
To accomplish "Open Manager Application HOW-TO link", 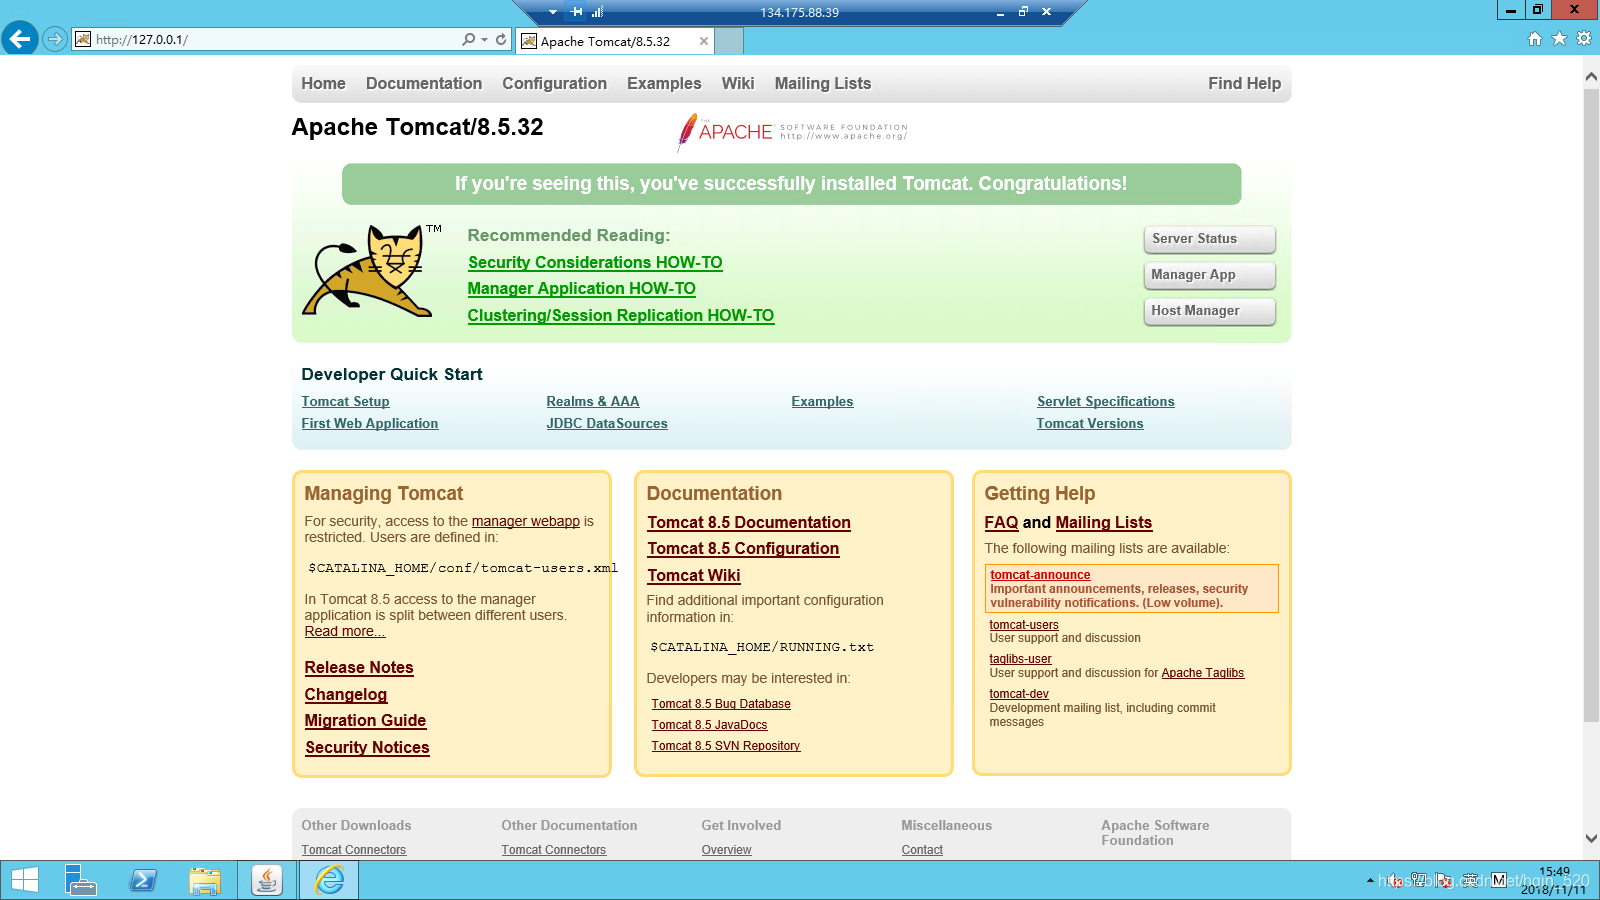I will coord(581,288).
